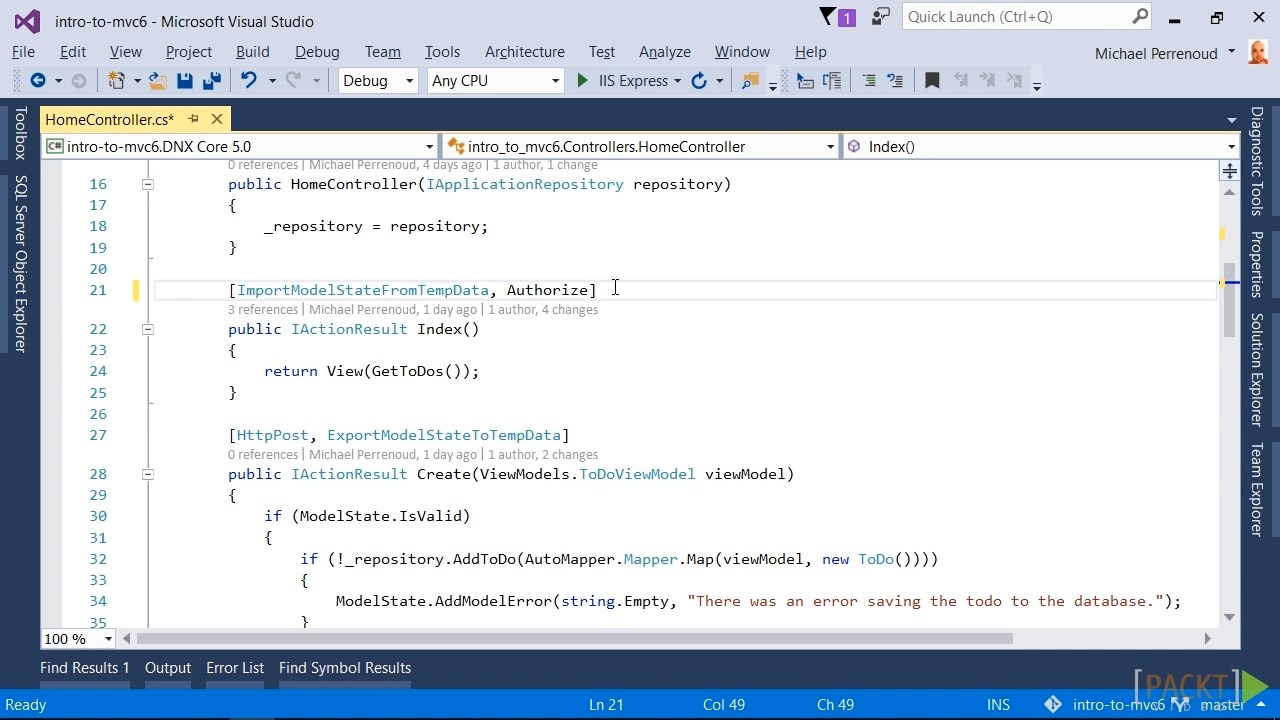Click the Open File folder icon
The height and width of the screenshot is (720, 1280).
pos(157,81)
